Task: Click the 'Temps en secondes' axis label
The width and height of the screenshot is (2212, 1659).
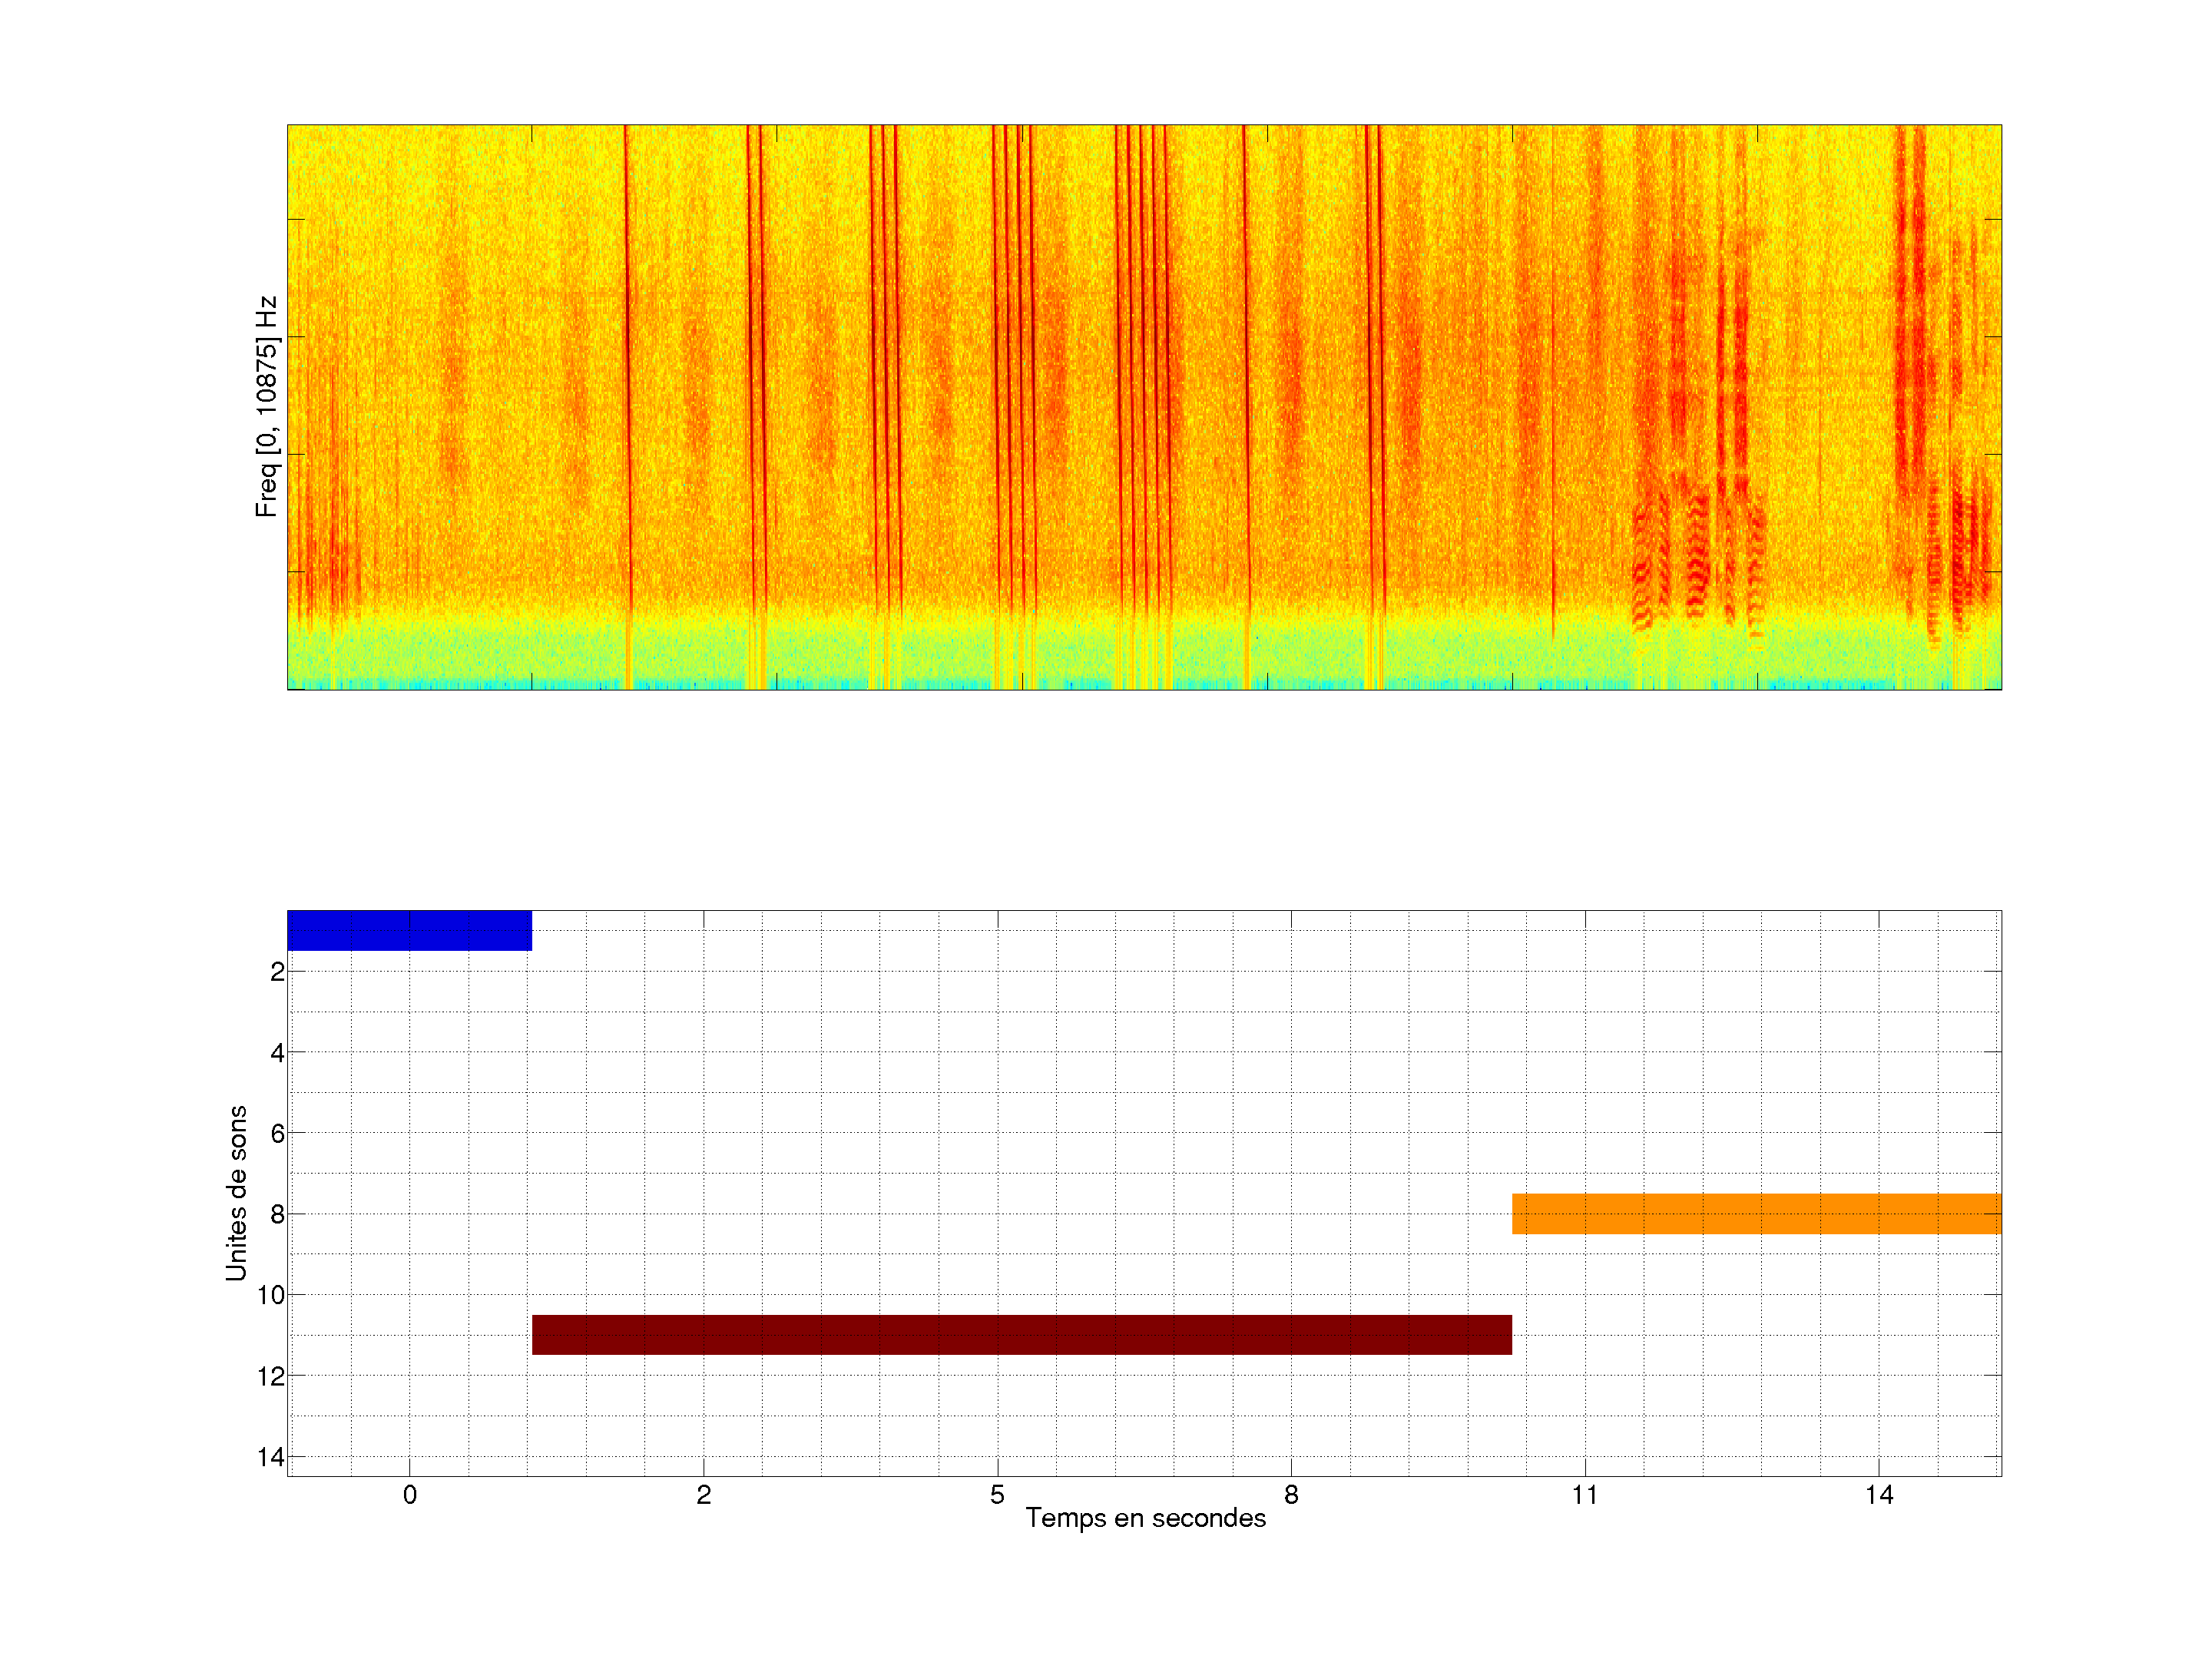Action: click(x=1145, y=1518)
